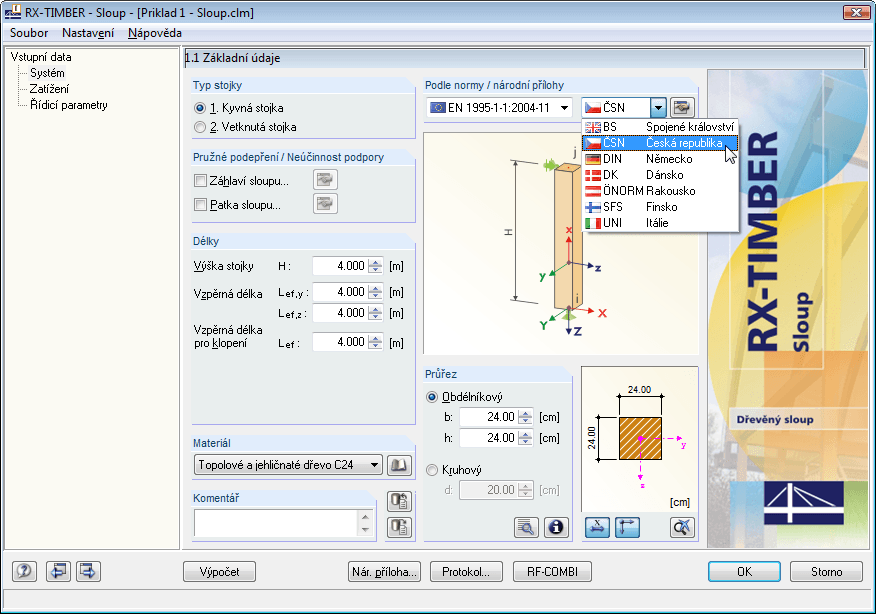Click the info icon in the Průřez panel
Viewport: 876px width, 614px height.
(556, 527)
